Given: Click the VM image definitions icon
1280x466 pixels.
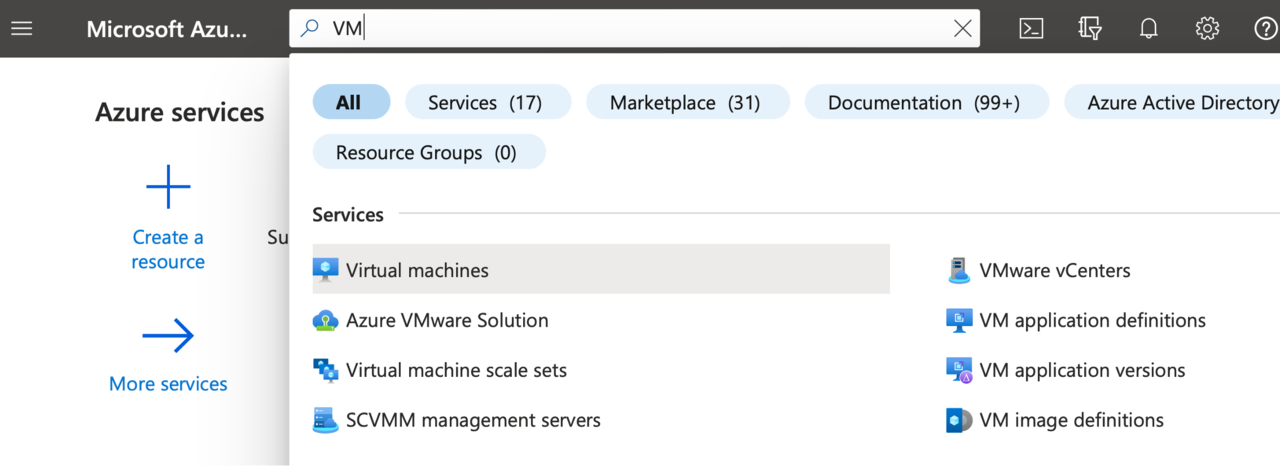Looking at the screenshot, I should (959, 420).
